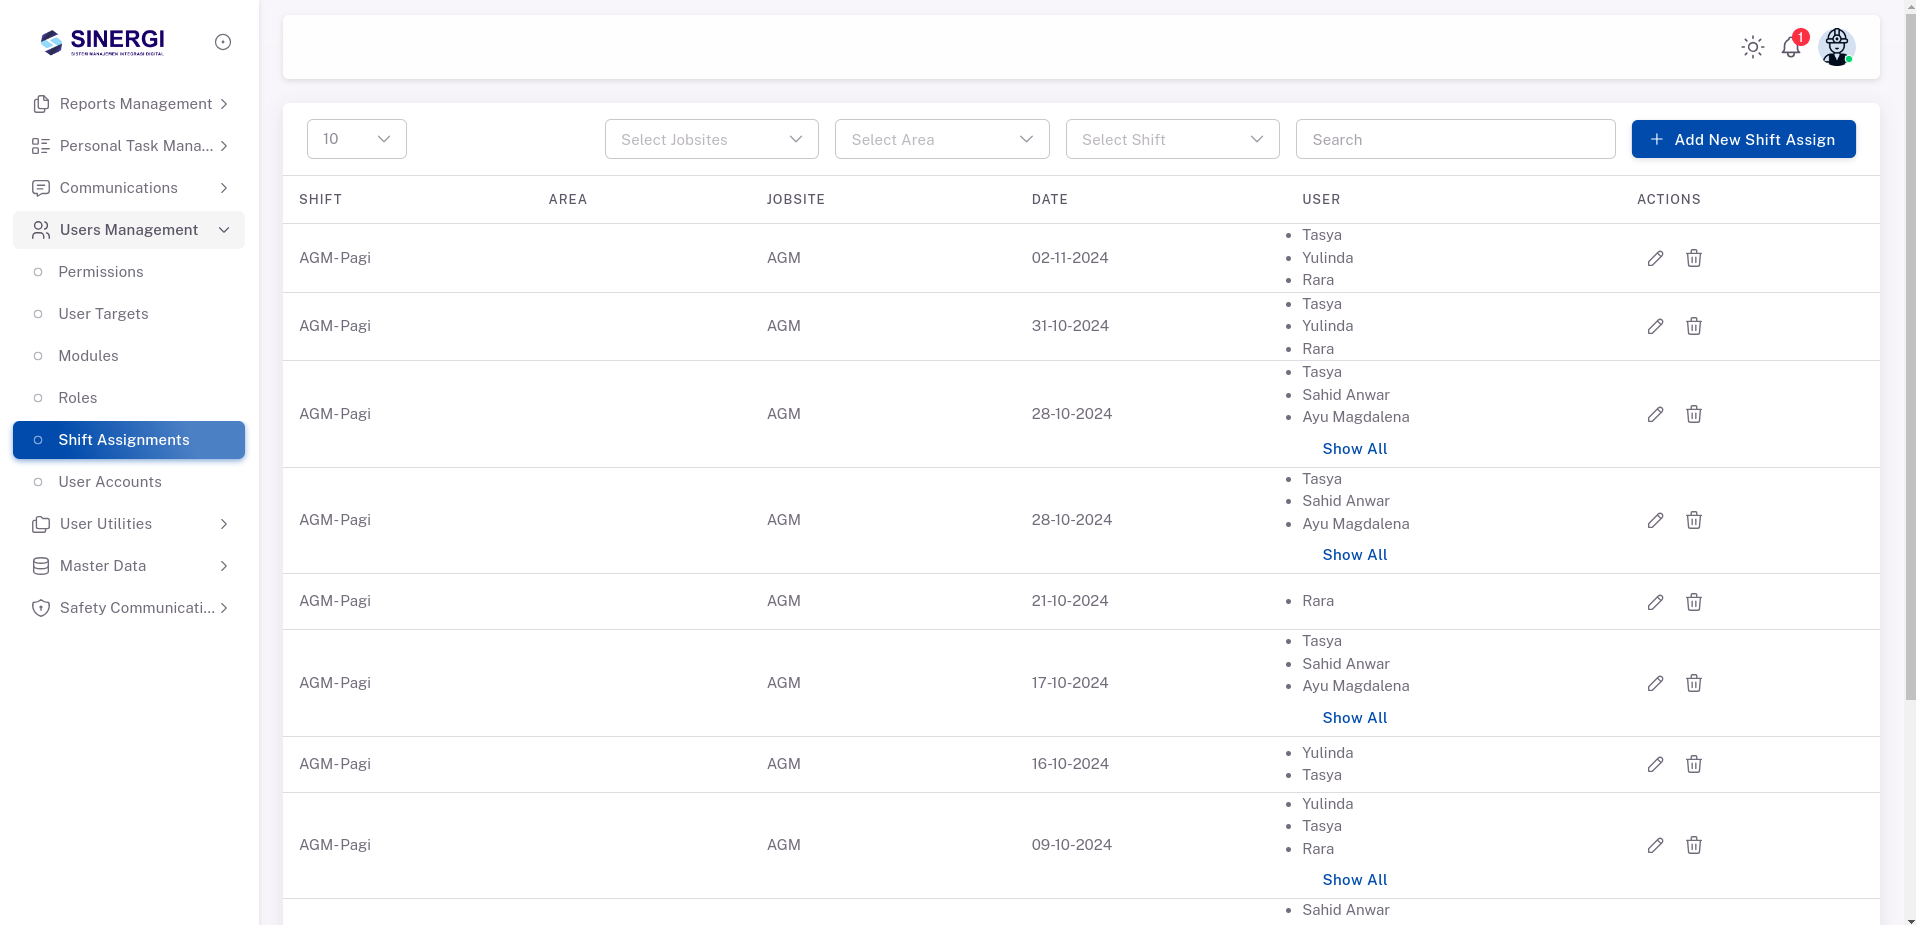Go to User Accounts
This screenshot has height=925, width=1916.
pos(129,482)
